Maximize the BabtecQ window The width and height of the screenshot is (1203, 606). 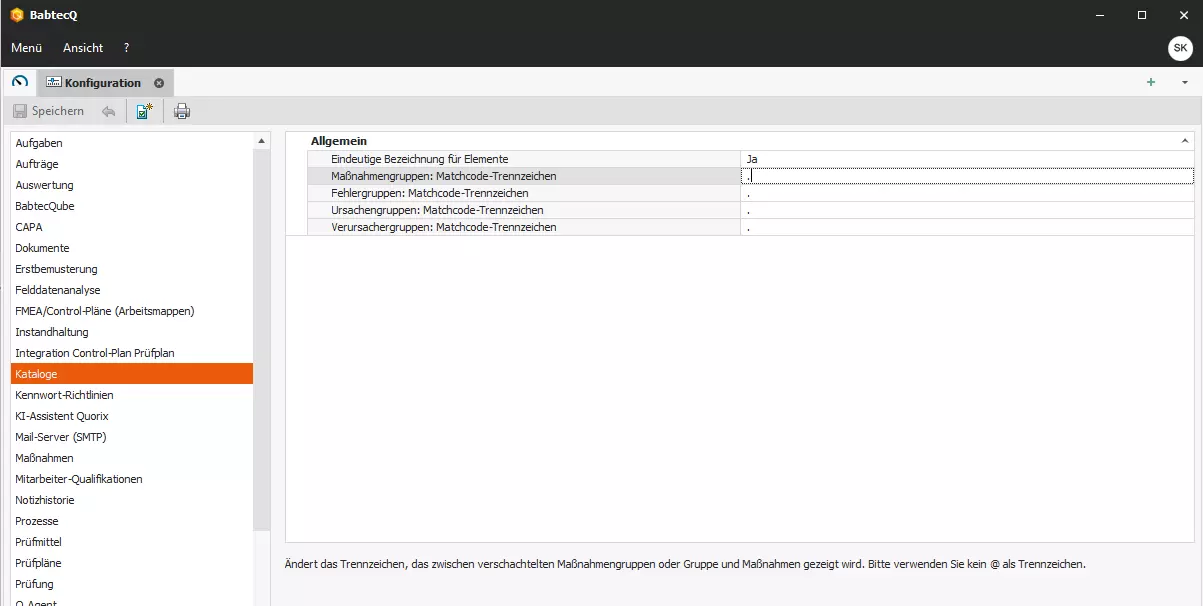click(1142, 15)
